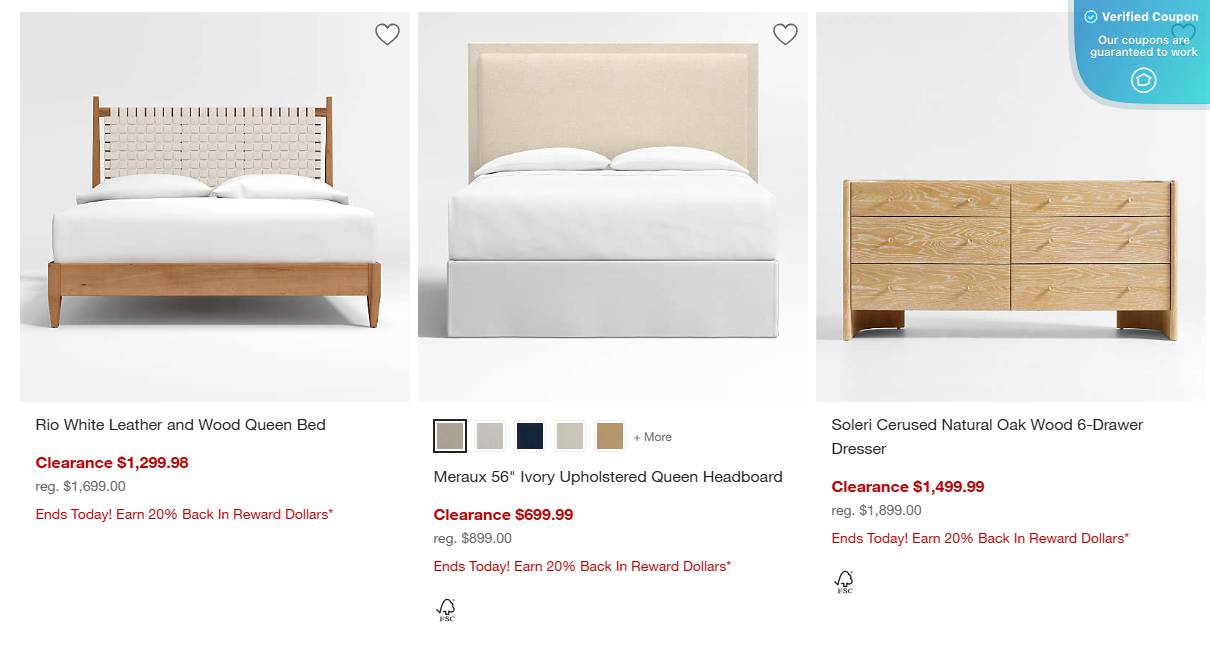Select the camel tan fabric swatch
Viewport: 1210px width, 651px height.
(610, 435)
